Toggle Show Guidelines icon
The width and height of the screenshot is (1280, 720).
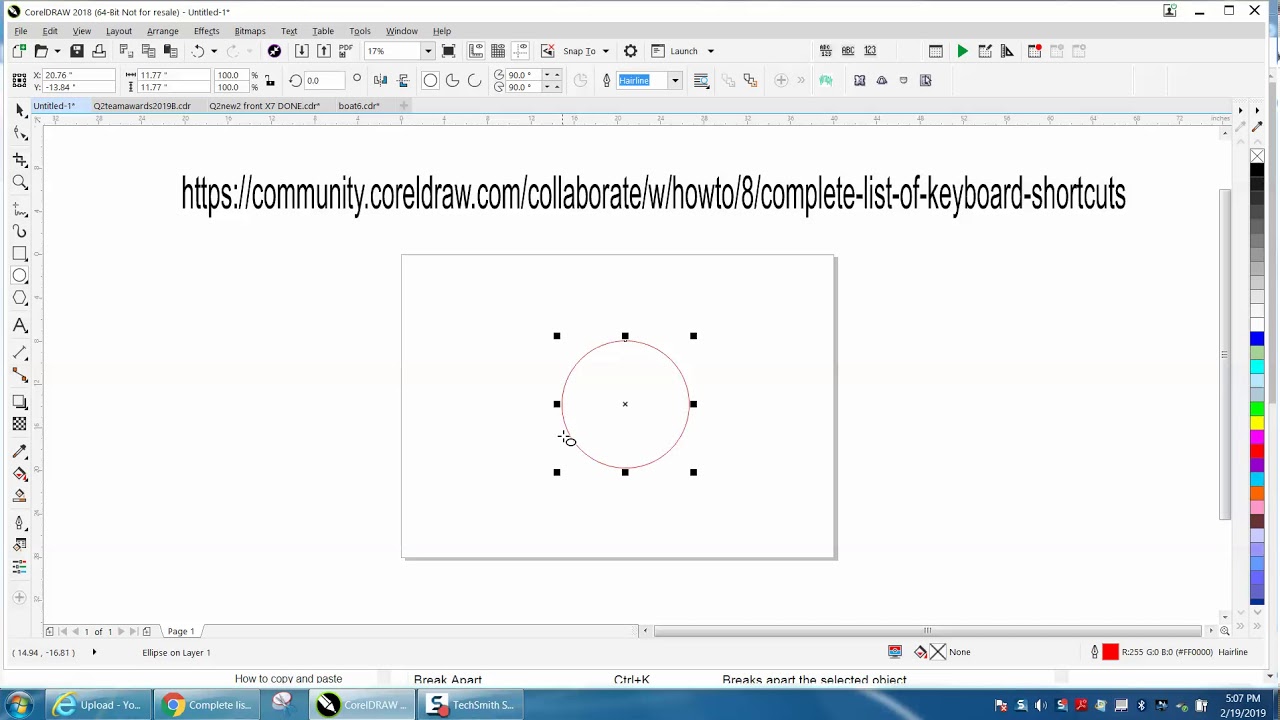519,51
